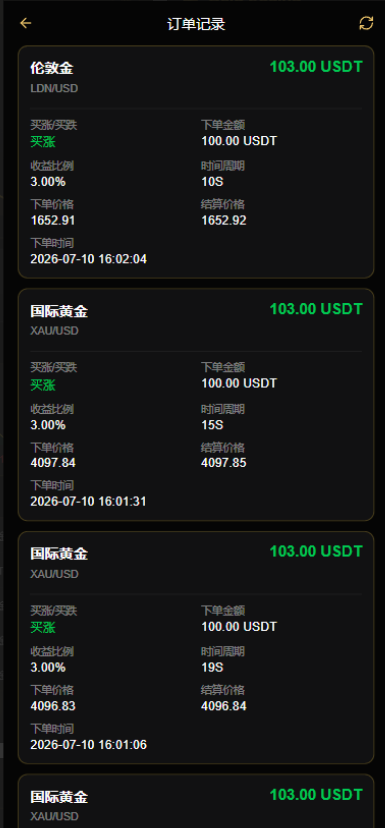Select the LDN/USD symbol label
The width and height of the screenshot is (385, 828).
click(x=54, y=88)
